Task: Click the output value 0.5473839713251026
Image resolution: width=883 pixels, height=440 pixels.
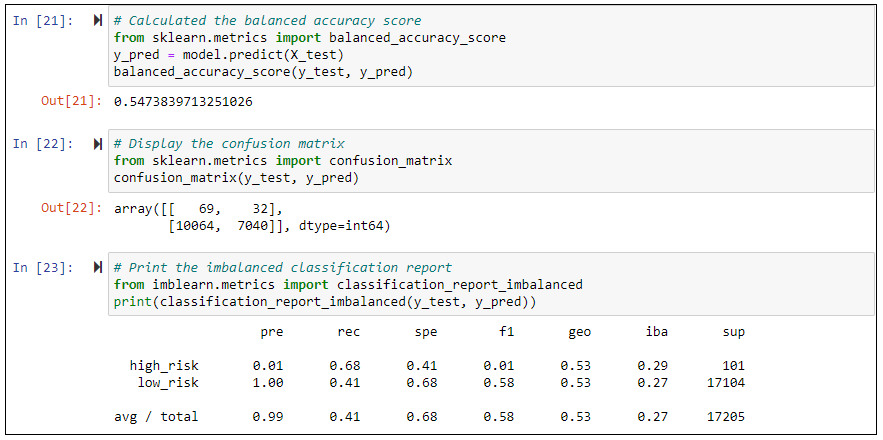Action: pos(183,102)
